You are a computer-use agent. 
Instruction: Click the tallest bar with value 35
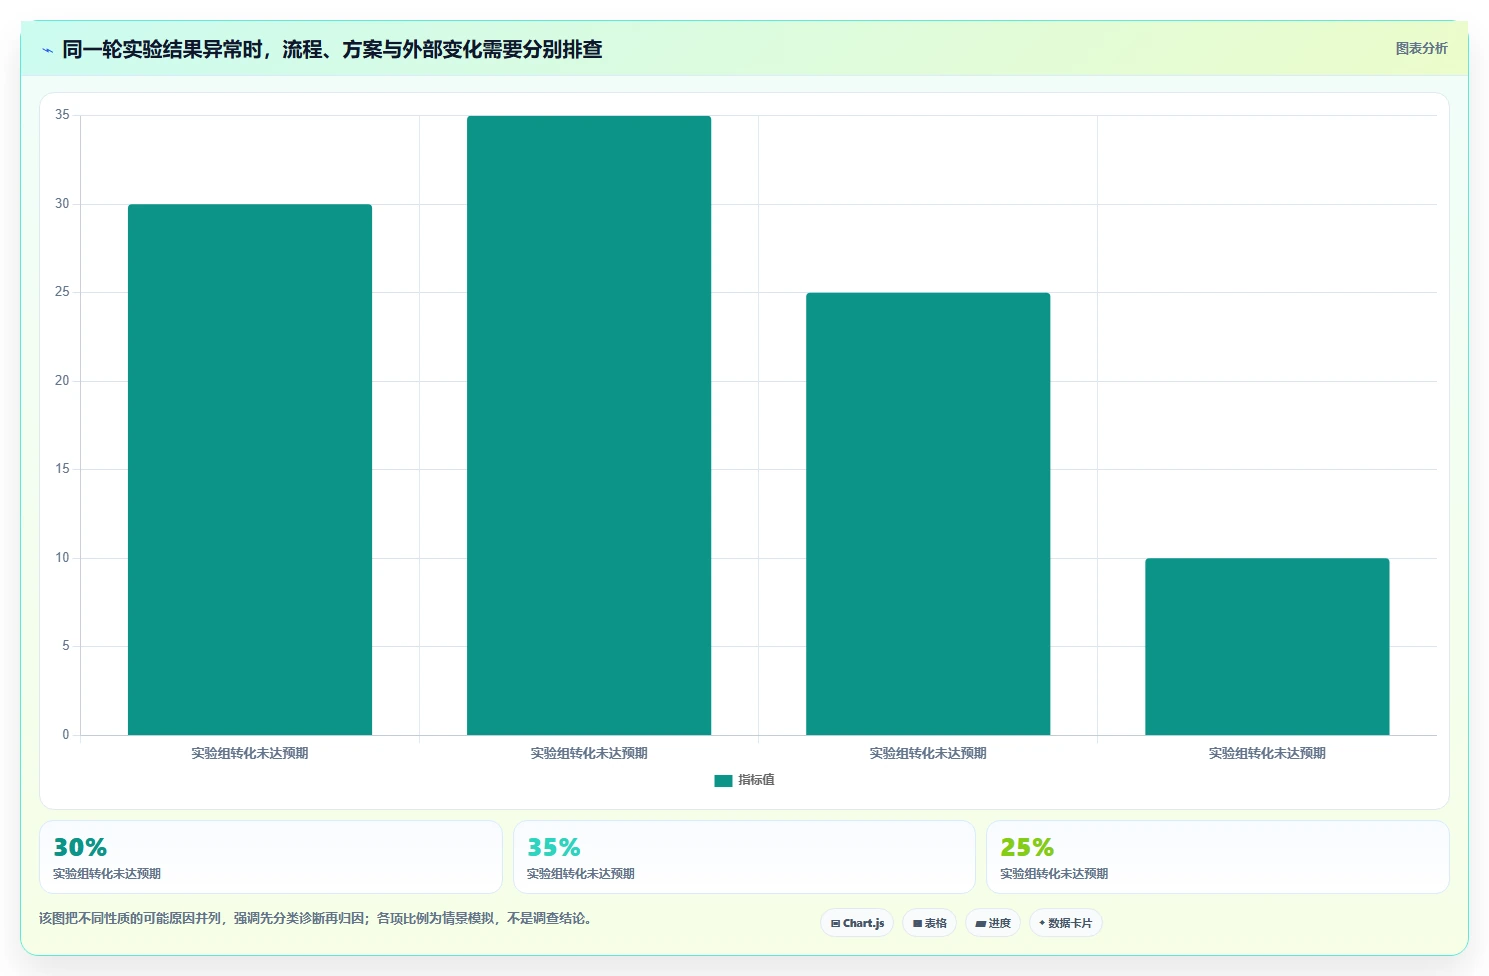point(589,425)
